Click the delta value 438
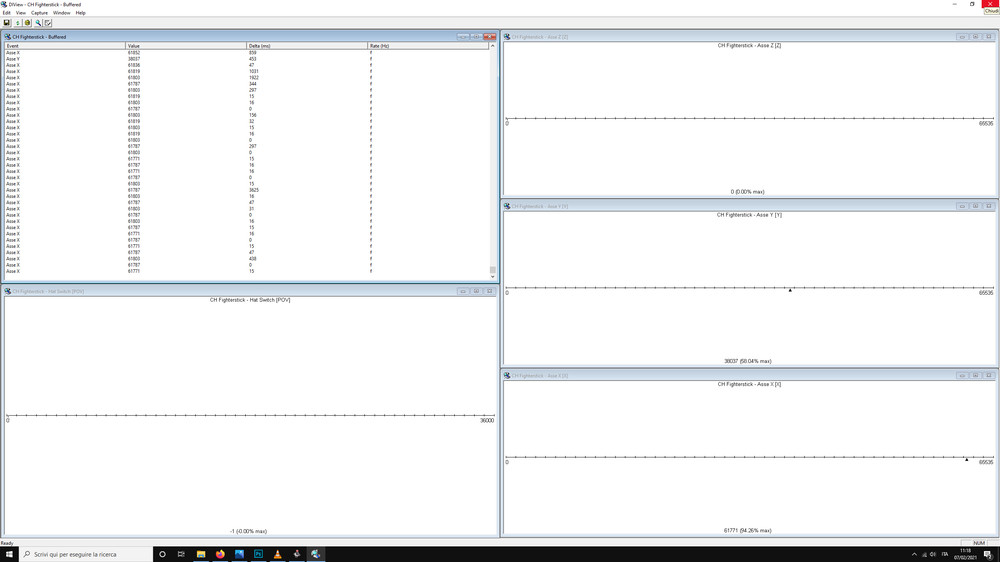Image resolution: width=1000 pixels, height=562 pixels. pos(253,259)
